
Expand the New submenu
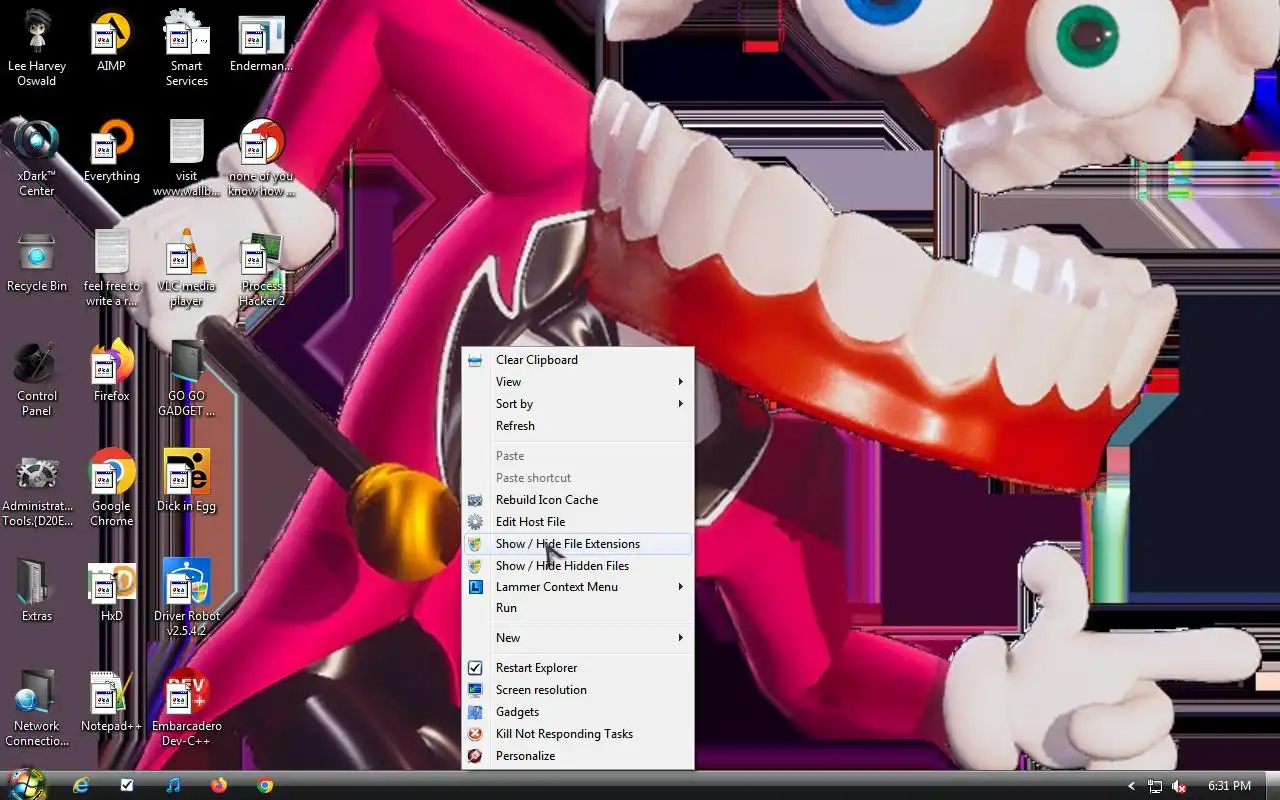click(578, 638)
